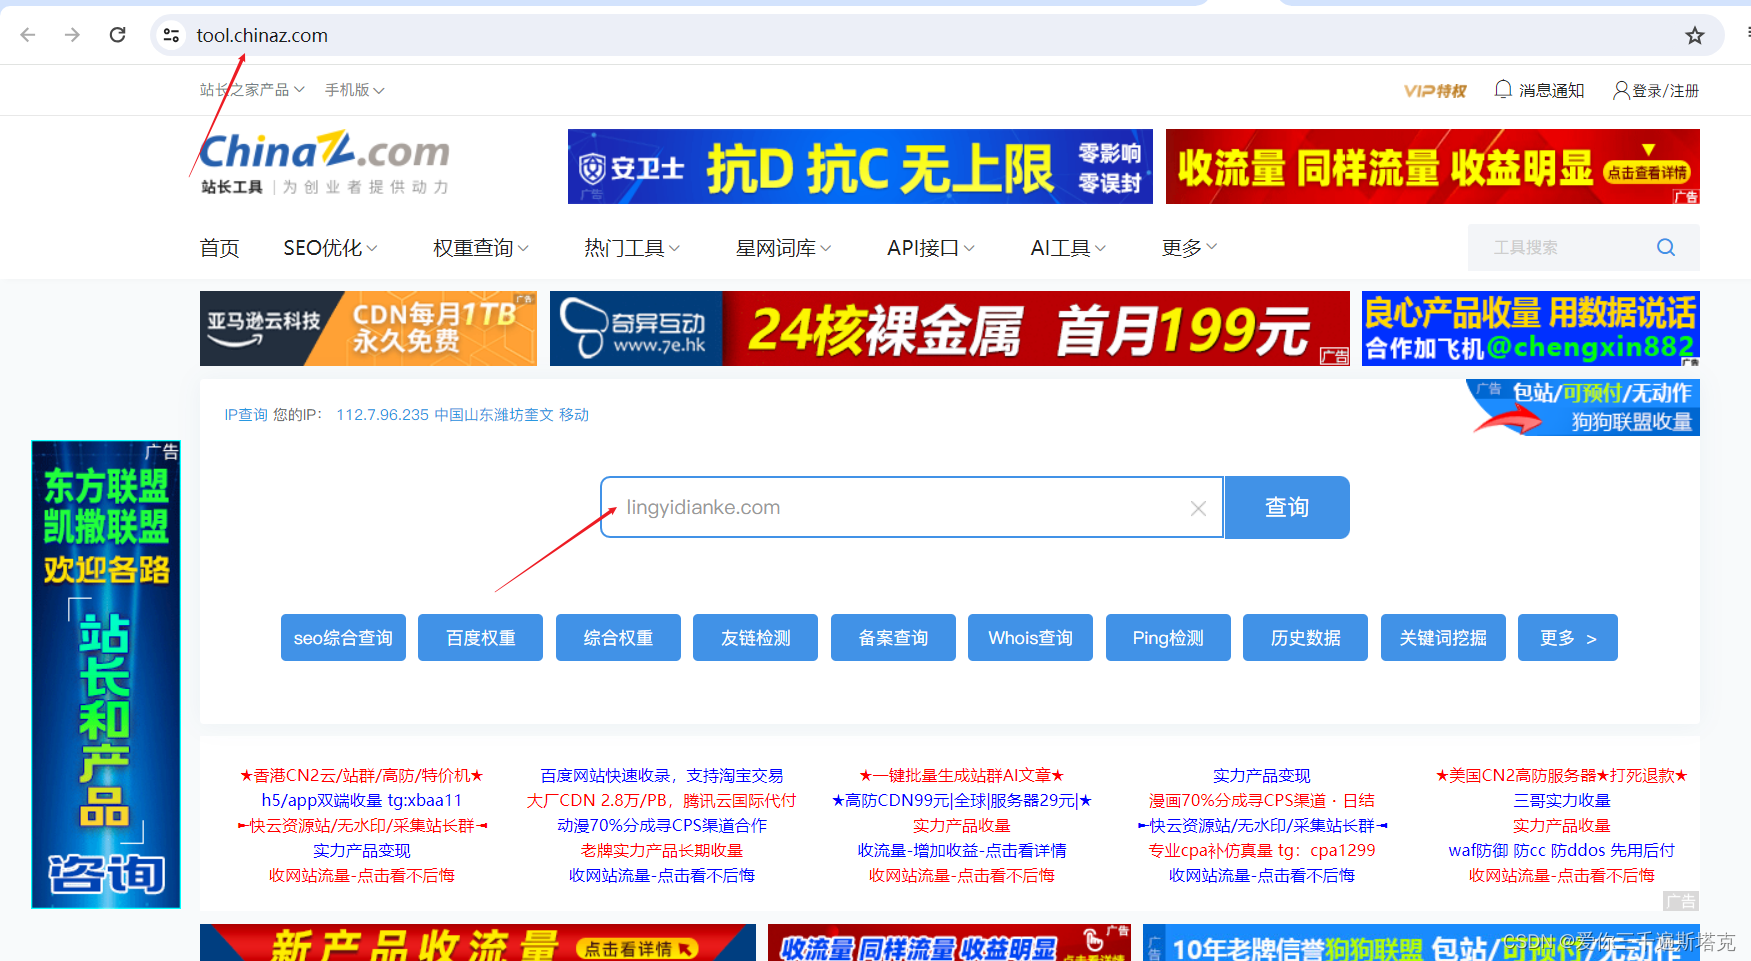The image size is (1751, 961).
Task: Select 首页 in the navigation menu
Action: click(x=219, y=247)
